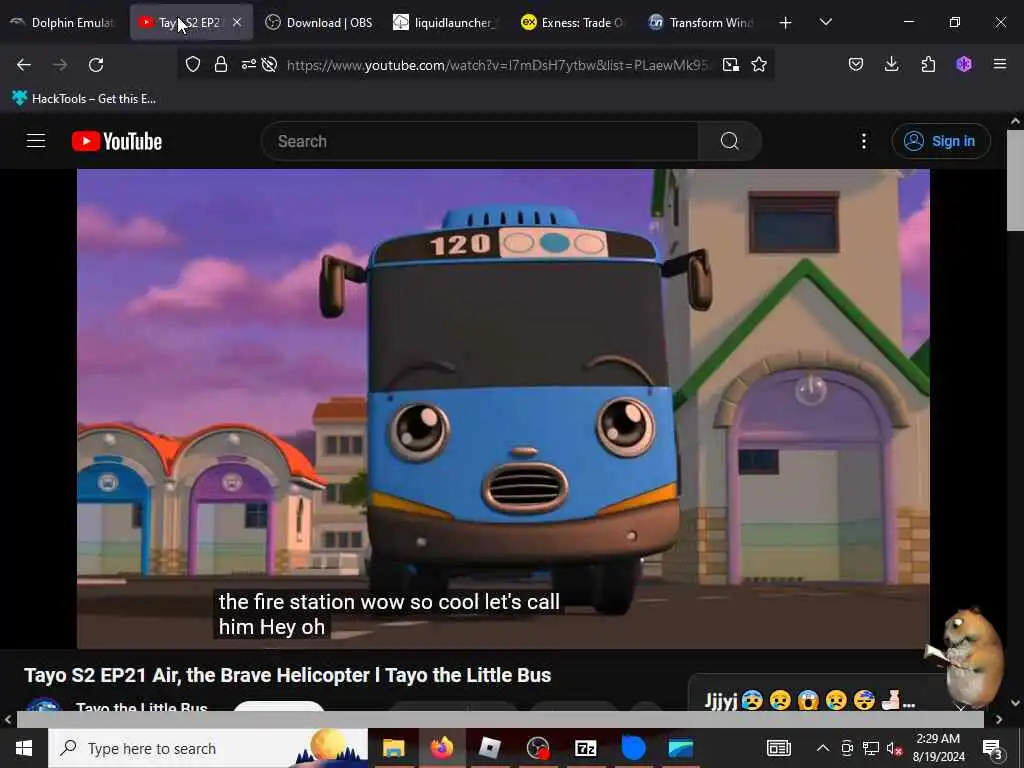Viewport: 1024px width, 768px height.
Task: Open the network tray icon
Action: (x=871, y=748)
